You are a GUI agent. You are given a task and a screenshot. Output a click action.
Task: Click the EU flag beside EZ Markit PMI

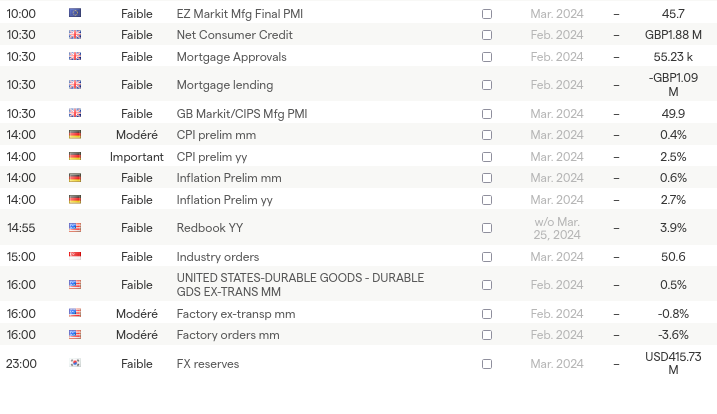click(75, 13)
